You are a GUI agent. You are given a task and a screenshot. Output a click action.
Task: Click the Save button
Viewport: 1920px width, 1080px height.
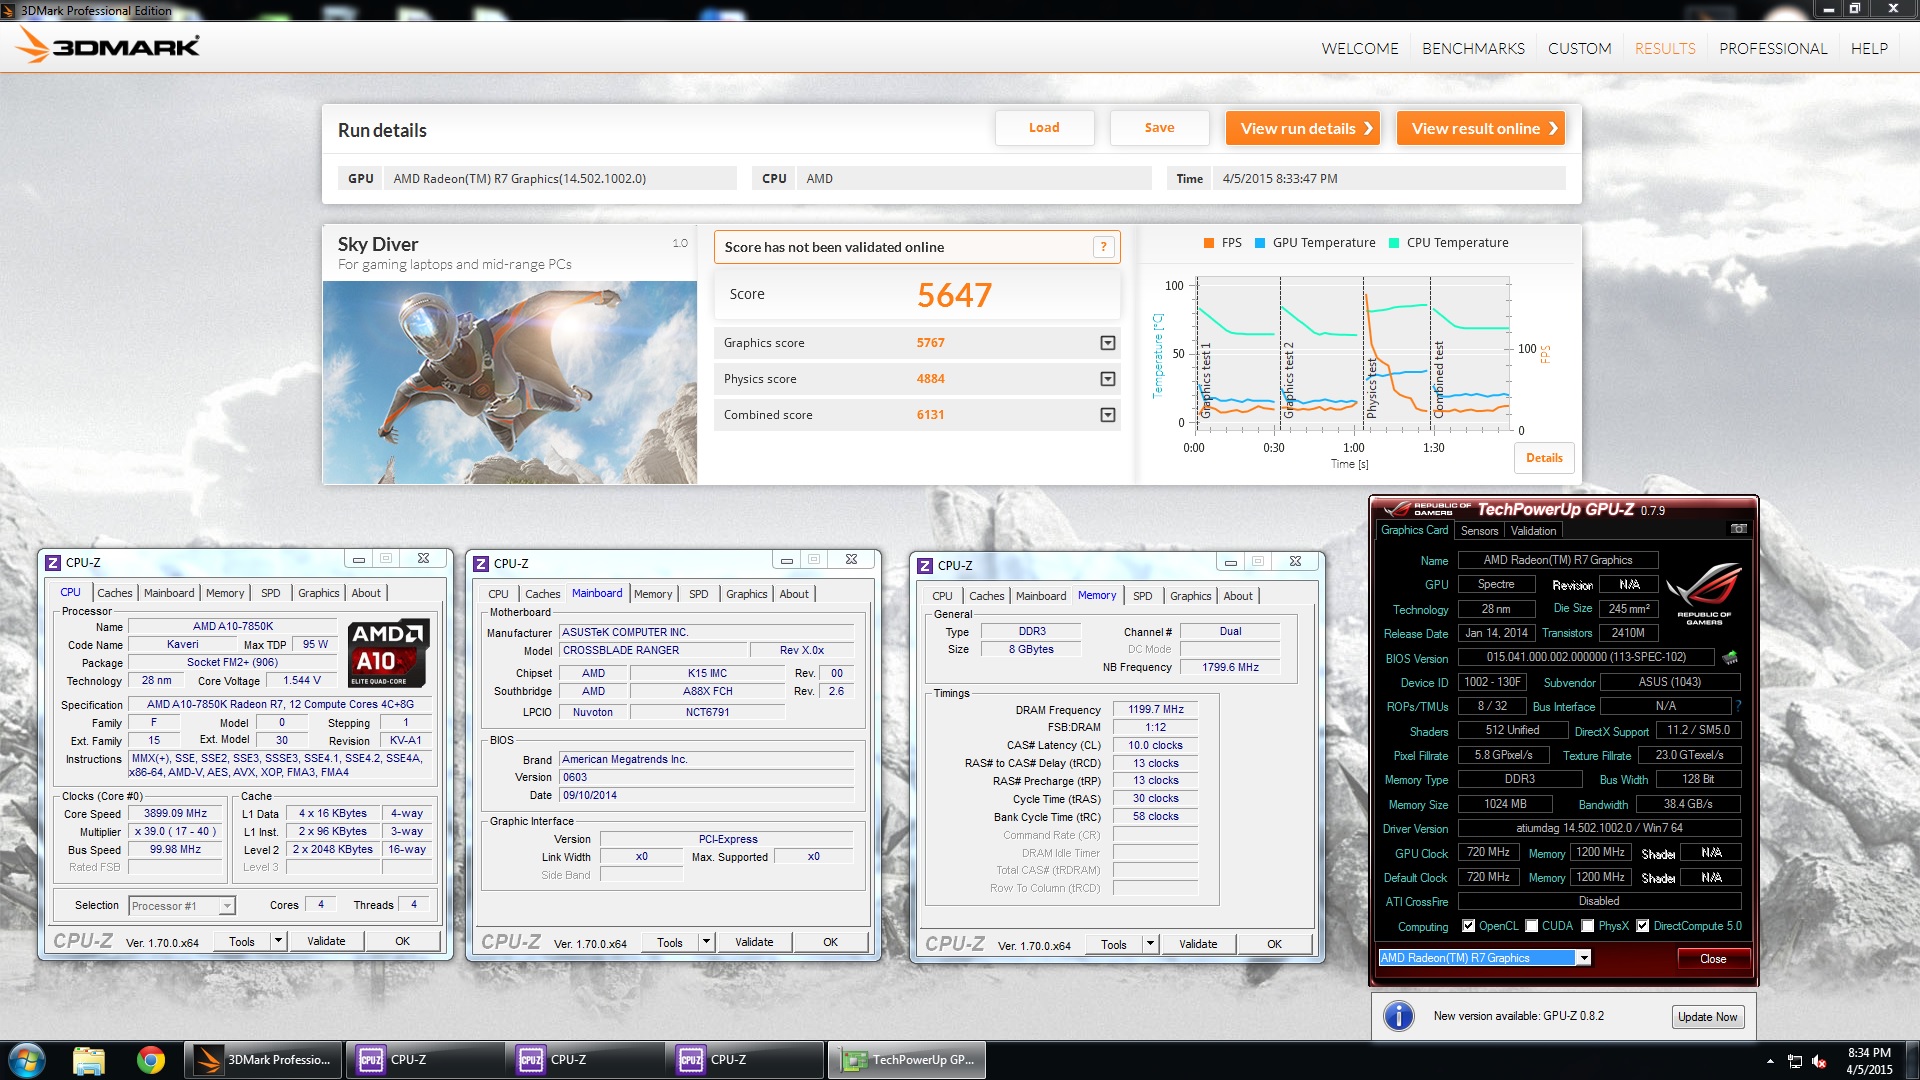(x=1159, y=128)
